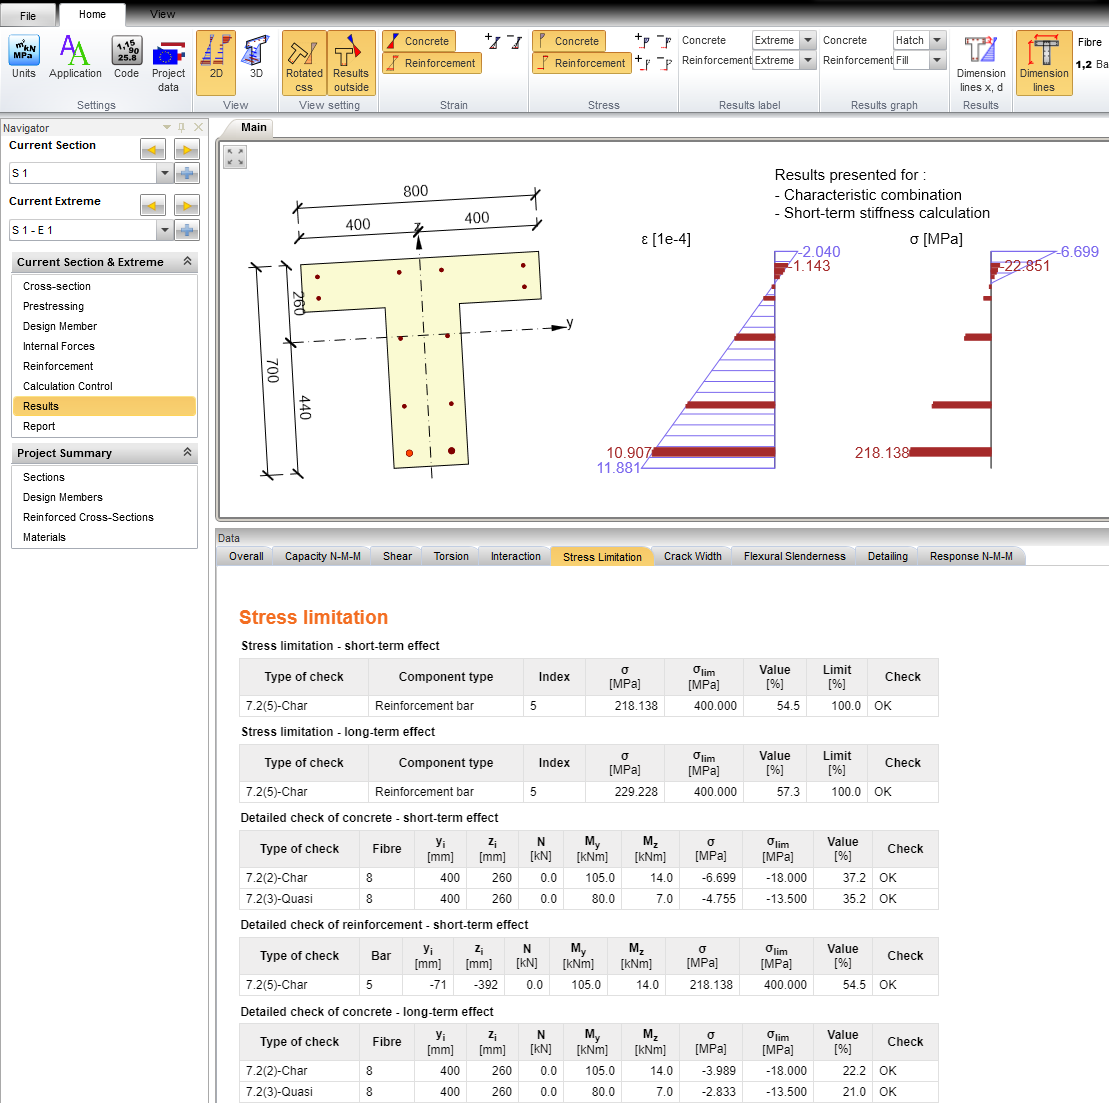Image resolution: width=1109 pixels, height=1103 pixels.
Task: Click Dimension lines x, d icon
Action: point(980,62)
